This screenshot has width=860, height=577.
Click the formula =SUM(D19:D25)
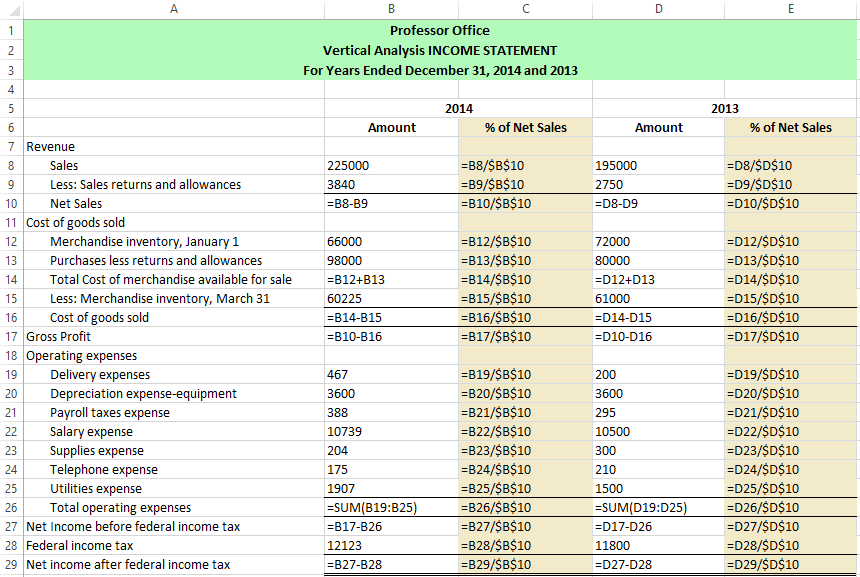tap(658, 507)
